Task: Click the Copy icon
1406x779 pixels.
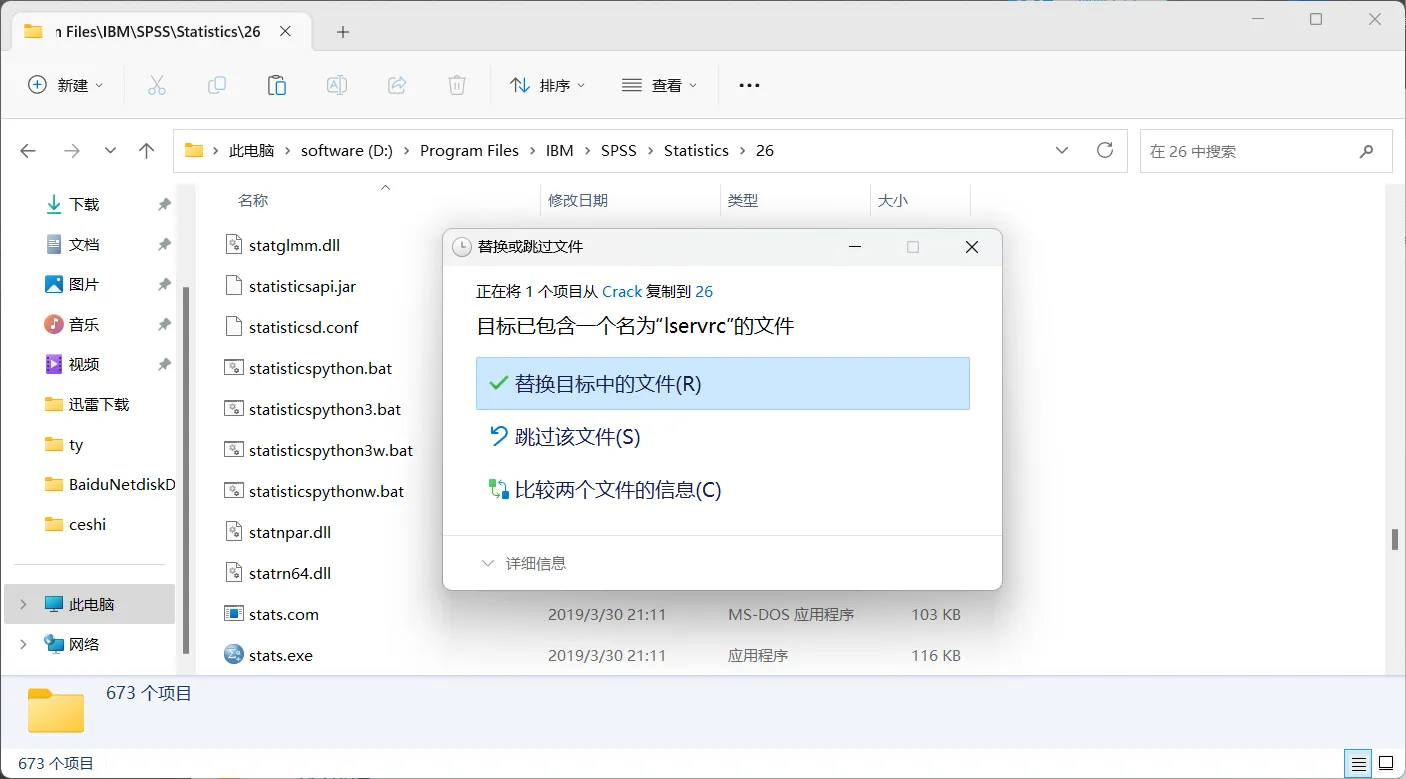Action: click(x=216, y=85)
